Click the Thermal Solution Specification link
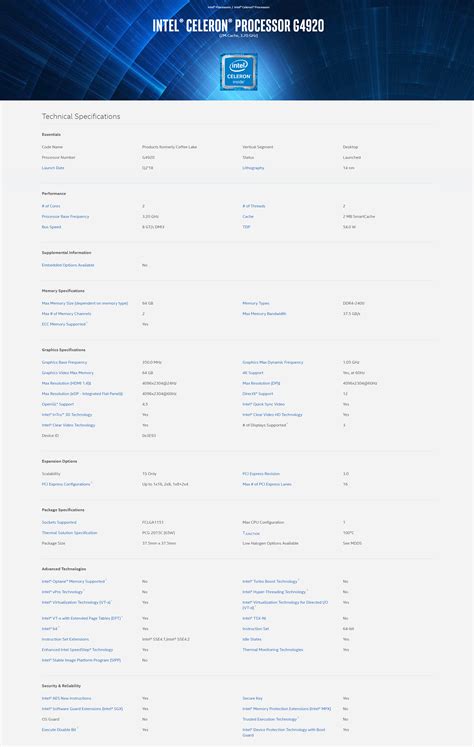 click(70, 533)
